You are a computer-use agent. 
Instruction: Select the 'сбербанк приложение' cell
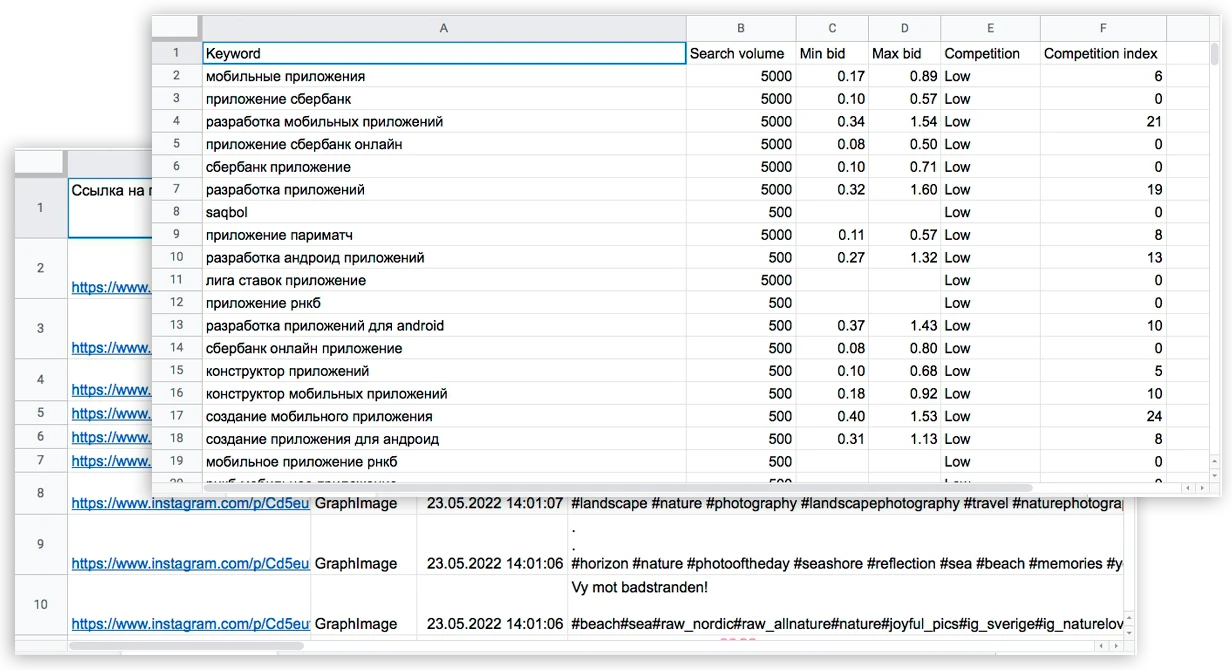click(444, 167)
